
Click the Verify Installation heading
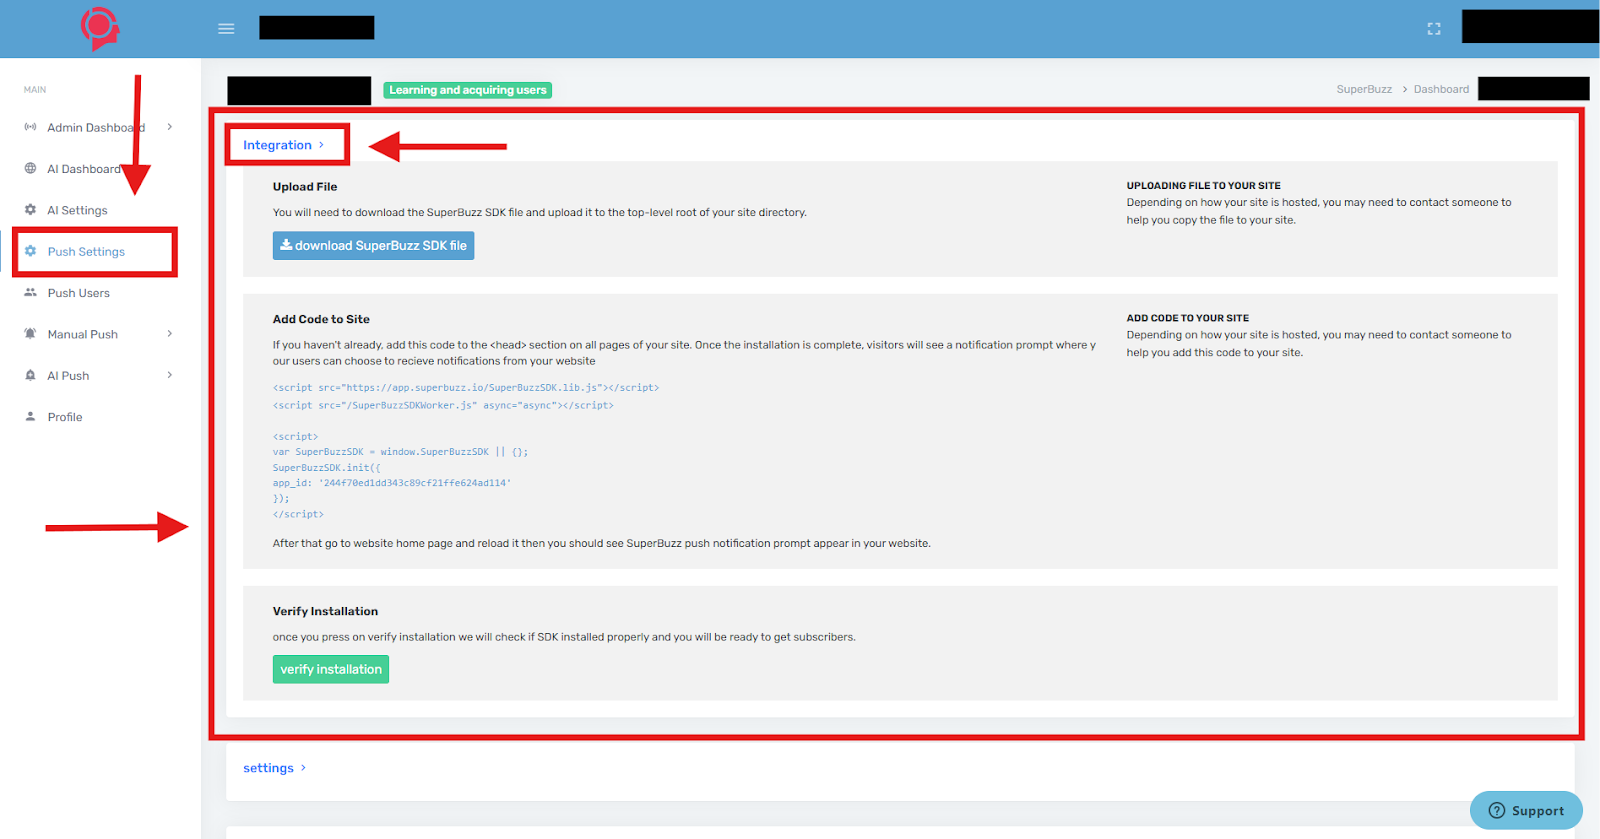click(325, 611)
